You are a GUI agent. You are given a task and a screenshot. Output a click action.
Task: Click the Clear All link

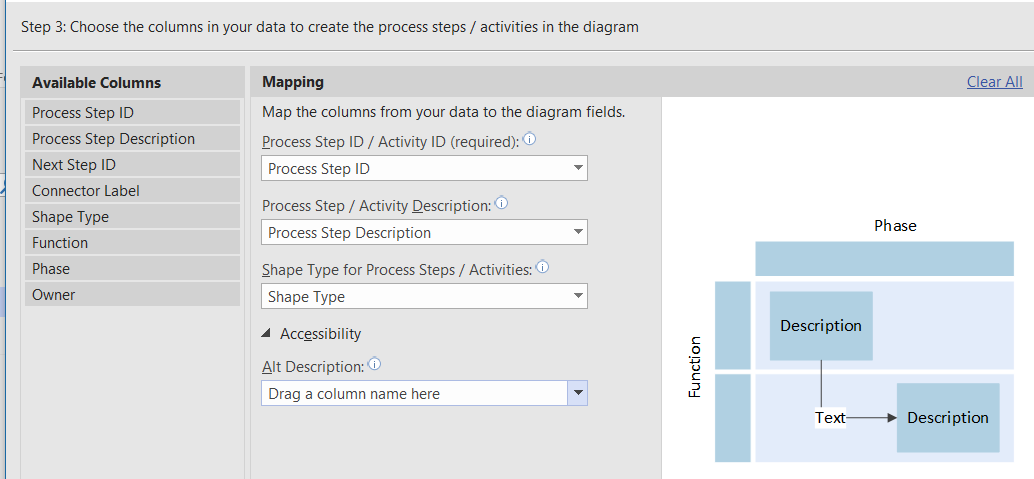[x=994, y=82]
